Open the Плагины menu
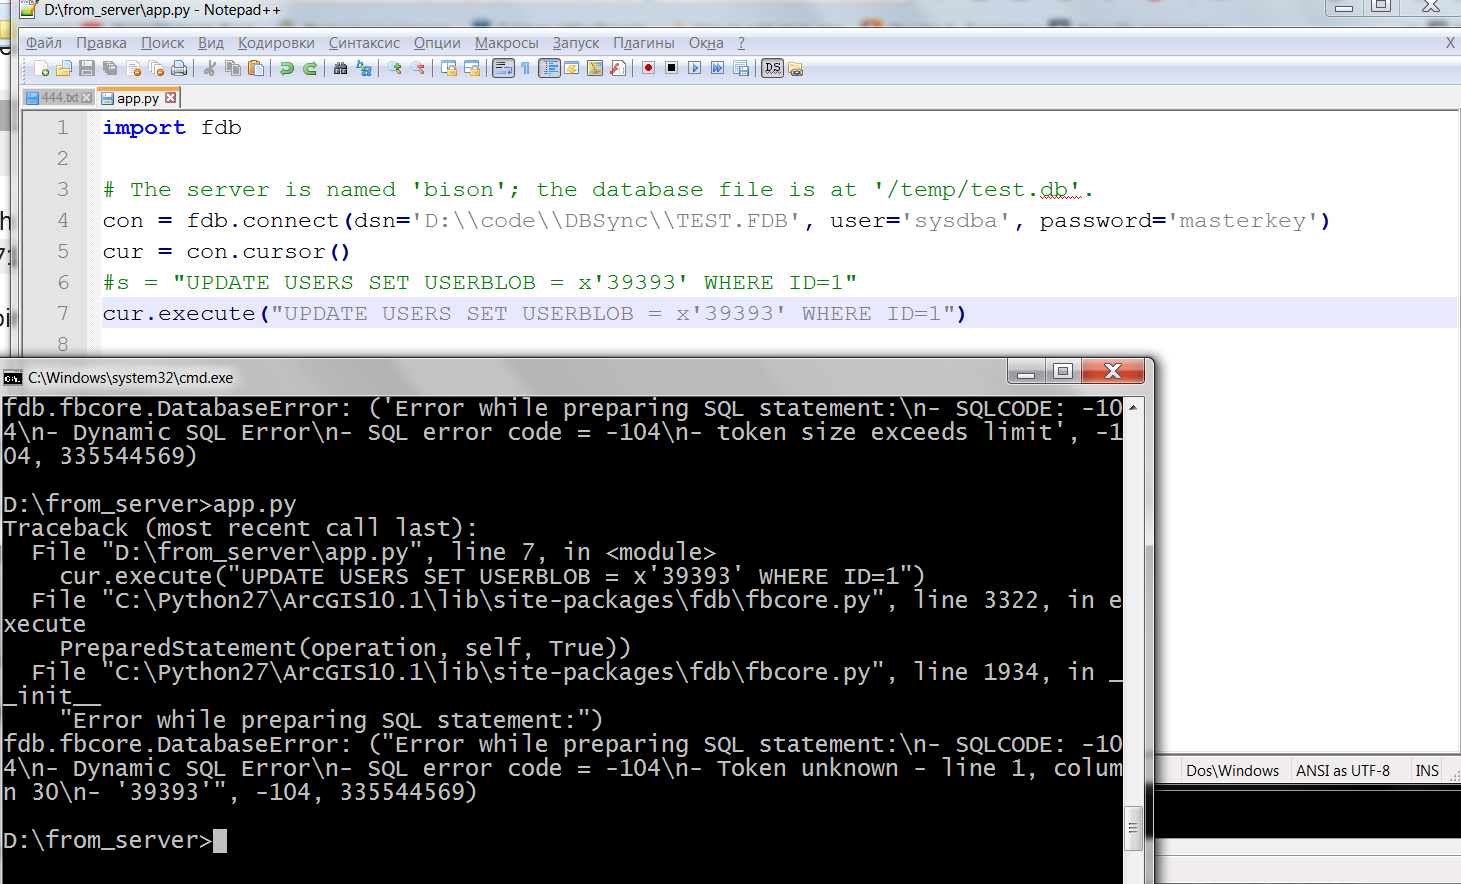This screenshot has width=1461, height=884. (x=644, y=43)
